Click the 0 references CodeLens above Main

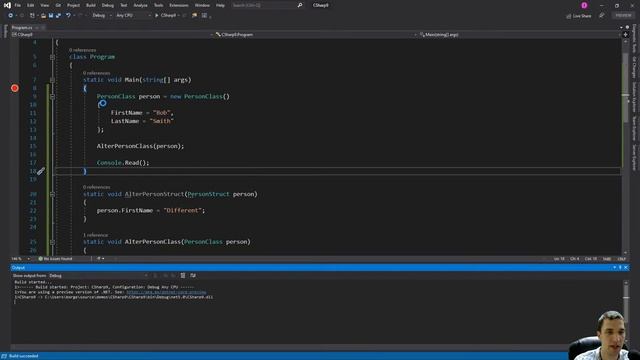96,73
